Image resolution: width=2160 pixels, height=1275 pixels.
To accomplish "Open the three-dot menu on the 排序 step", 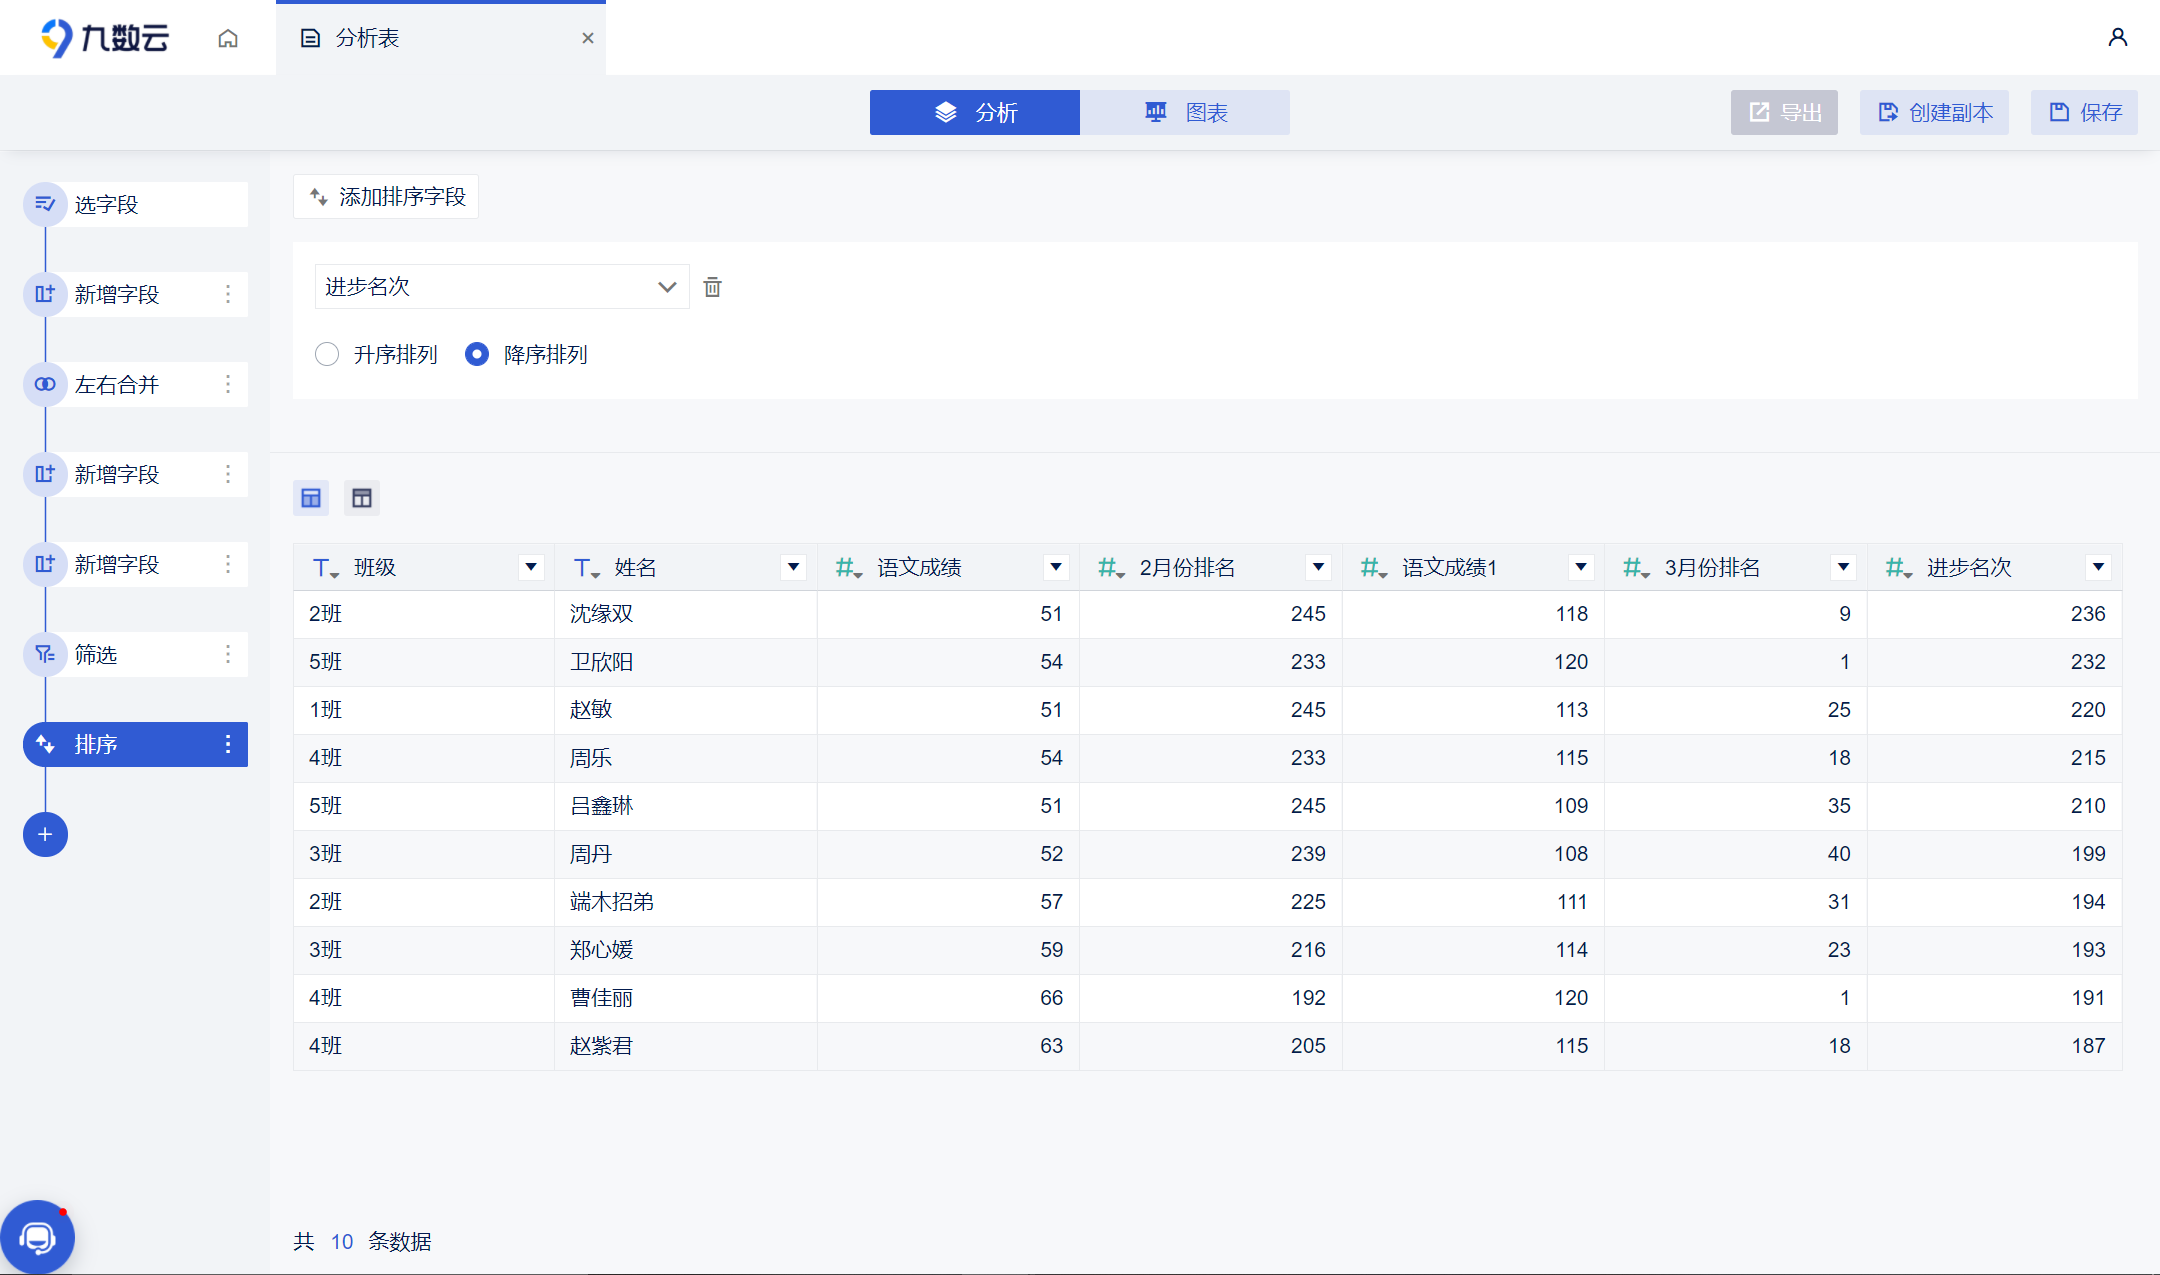I will pos(228,744).
